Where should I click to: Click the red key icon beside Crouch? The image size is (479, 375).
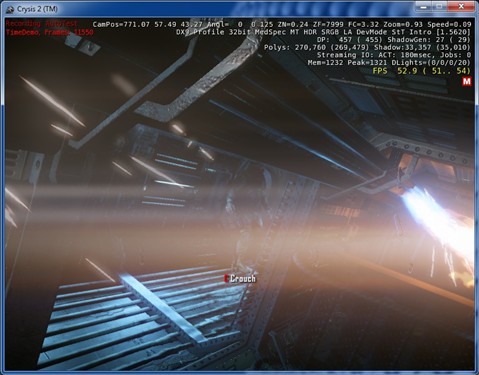point(226,279)
